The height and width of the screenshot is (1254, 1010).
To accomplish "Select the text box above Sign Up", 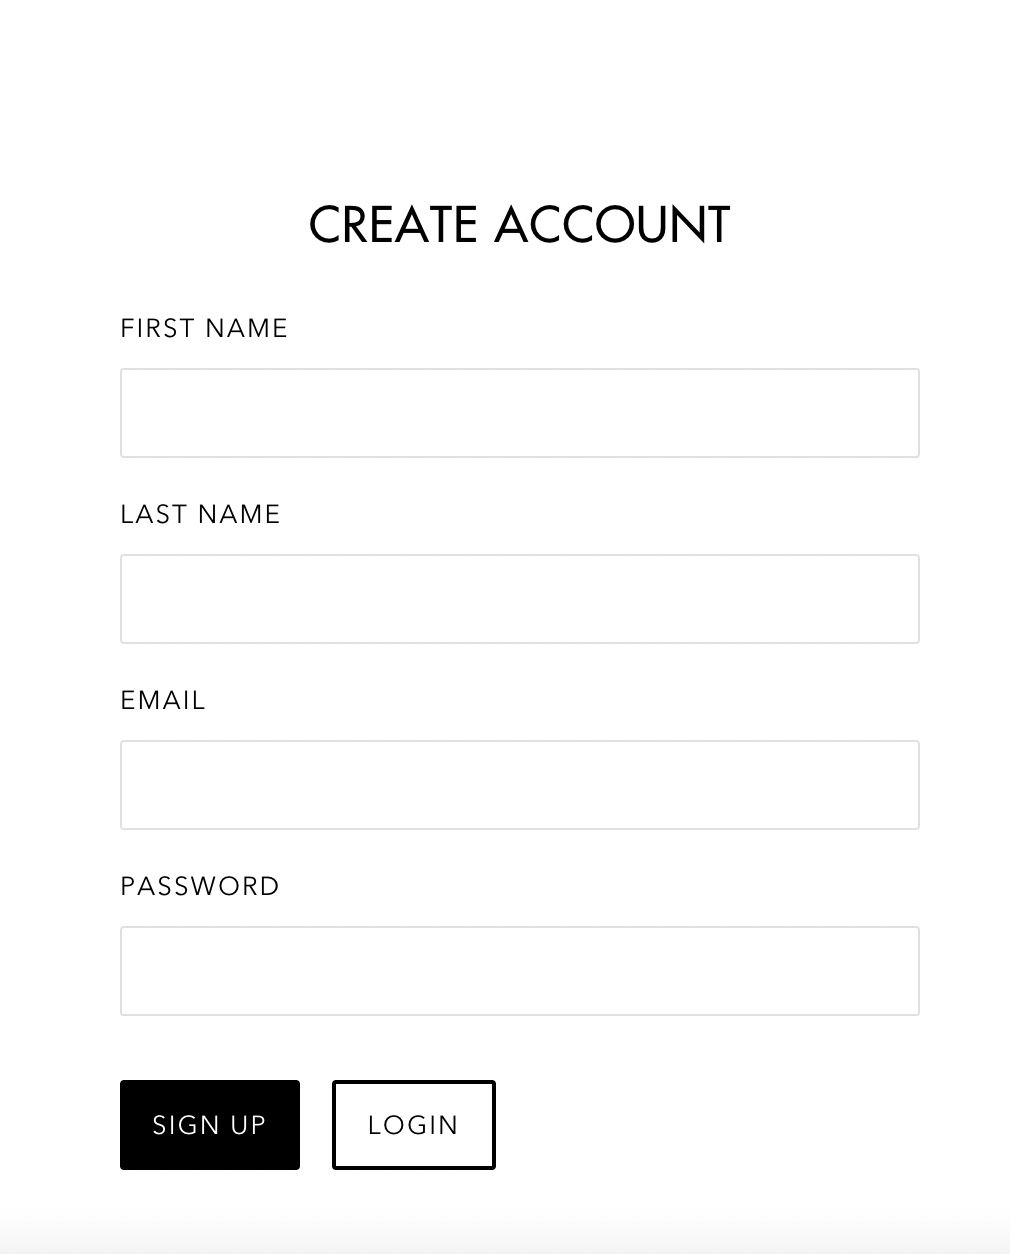I will click(519, 971).
